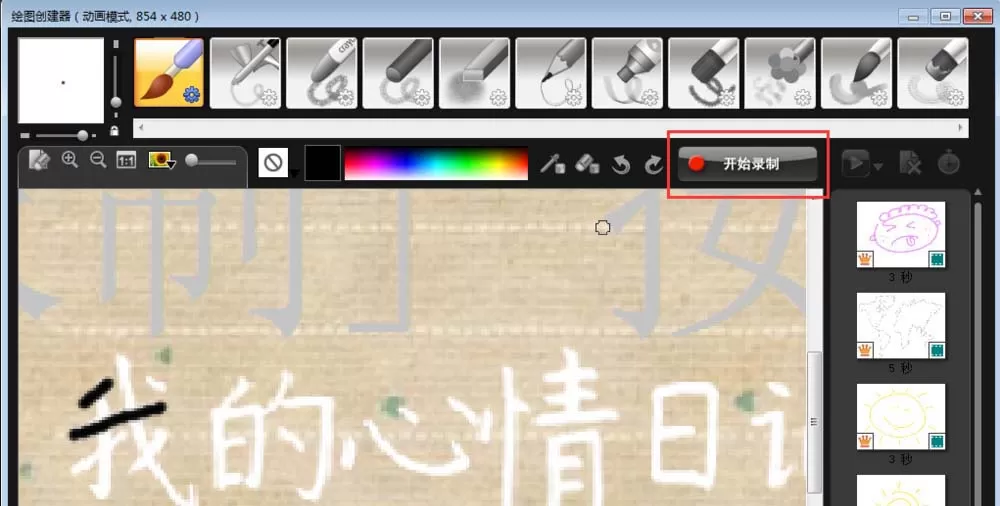Select the marker pen tool
The width and height of the screenshot is (1000, 506).
627,72
